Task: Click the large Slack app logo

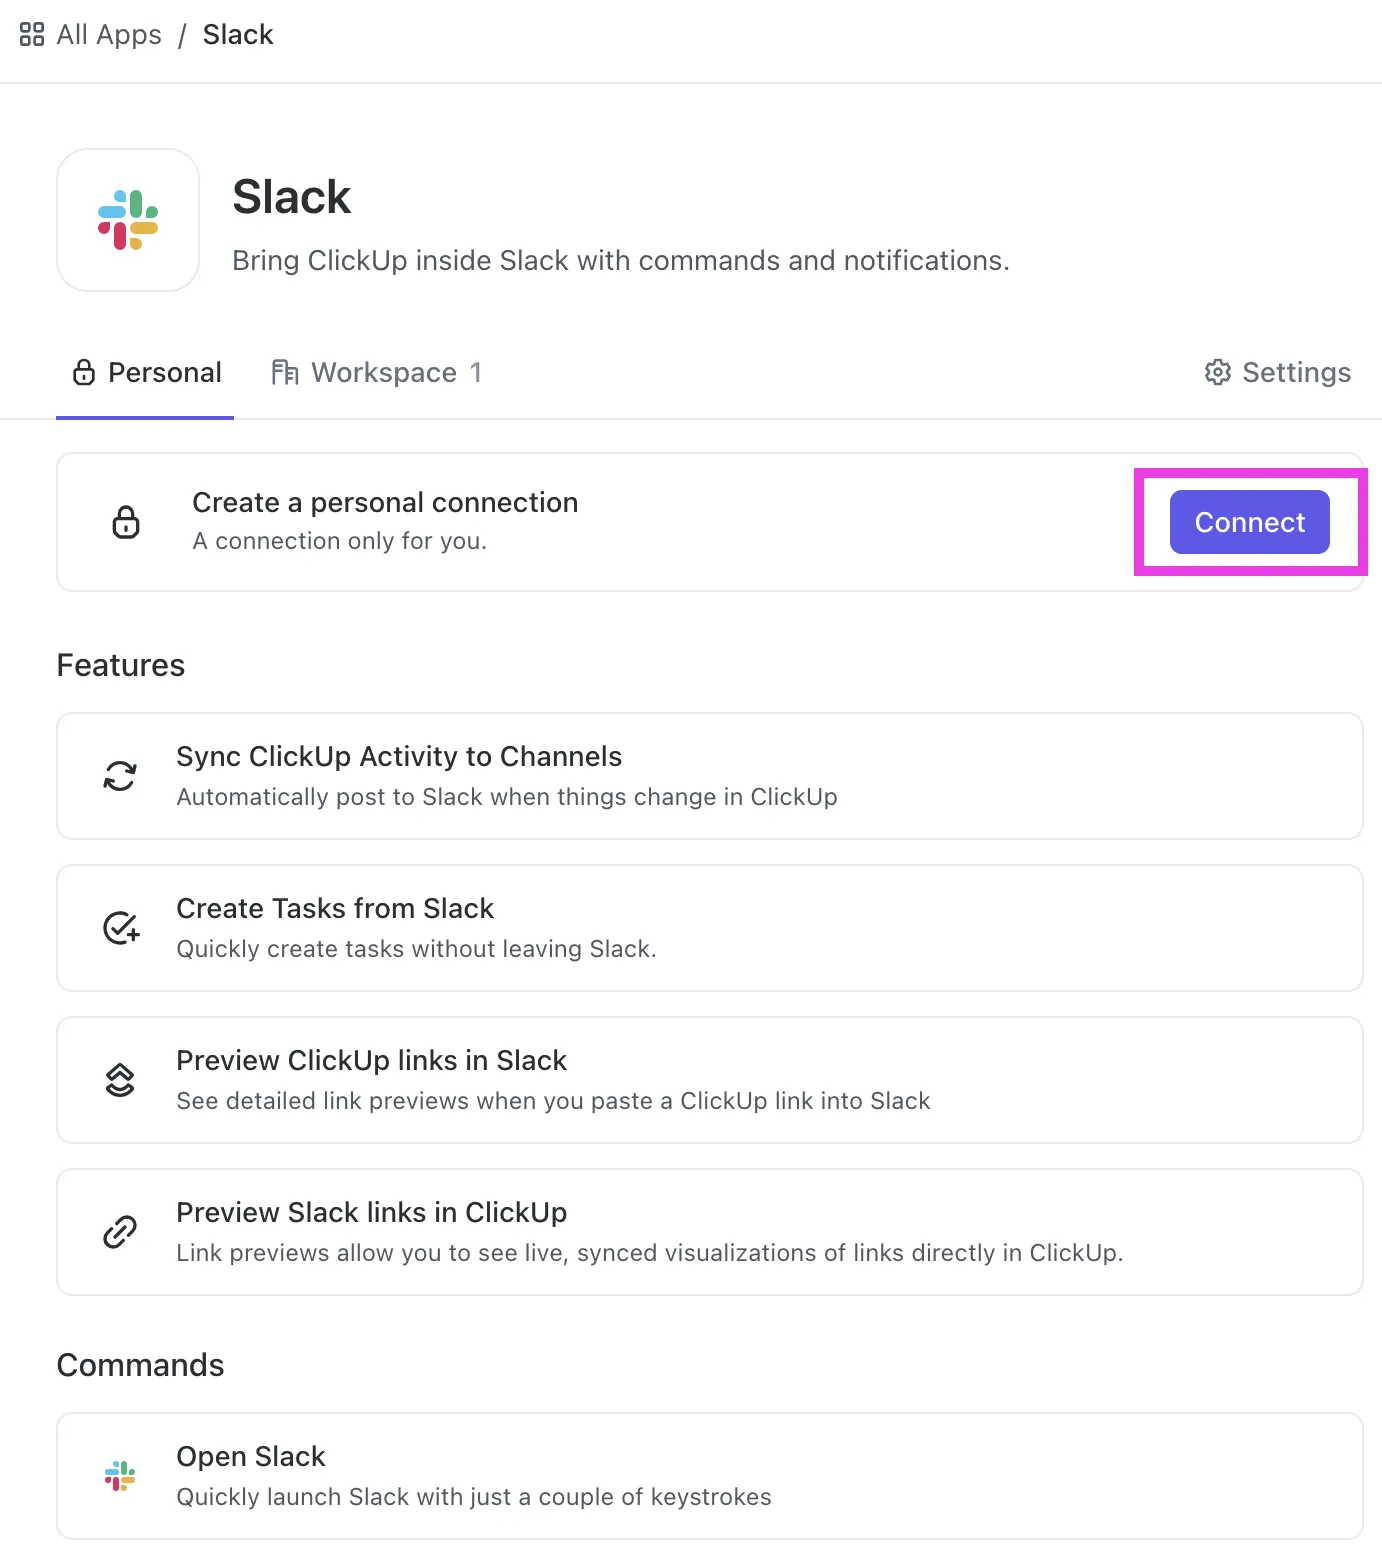Action: coord(128,220)
